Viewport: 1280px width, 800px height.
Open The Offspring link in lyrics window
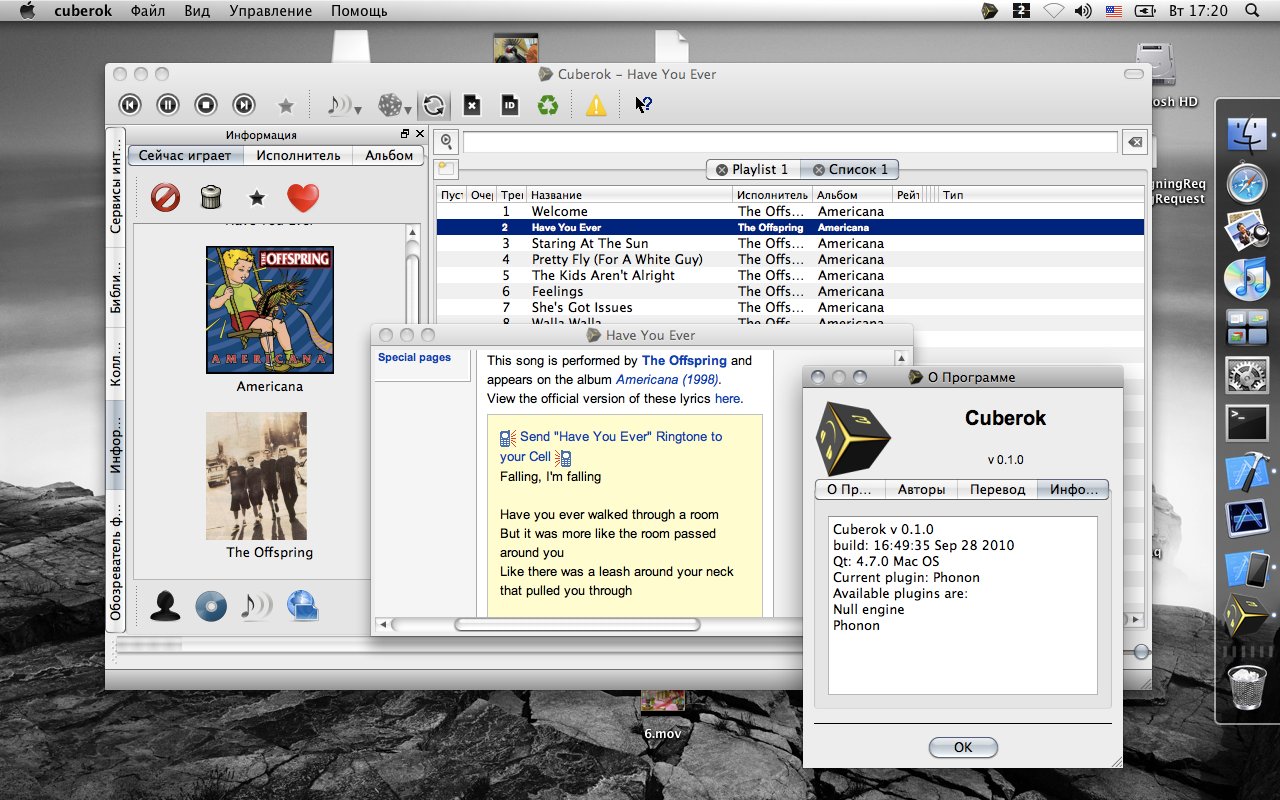[684, 360]
